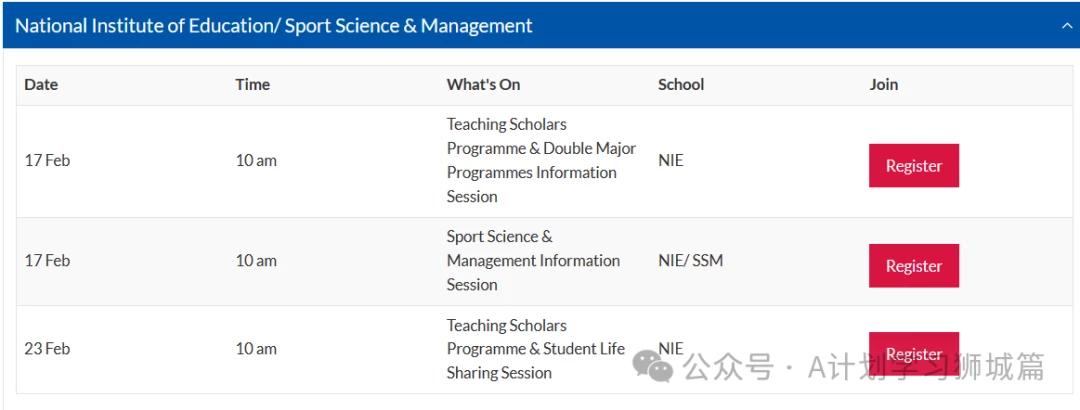The width and height of the screenshot is (1080, 410).
Task: Select the 23 Feb date cell
Action: (48, 349)
